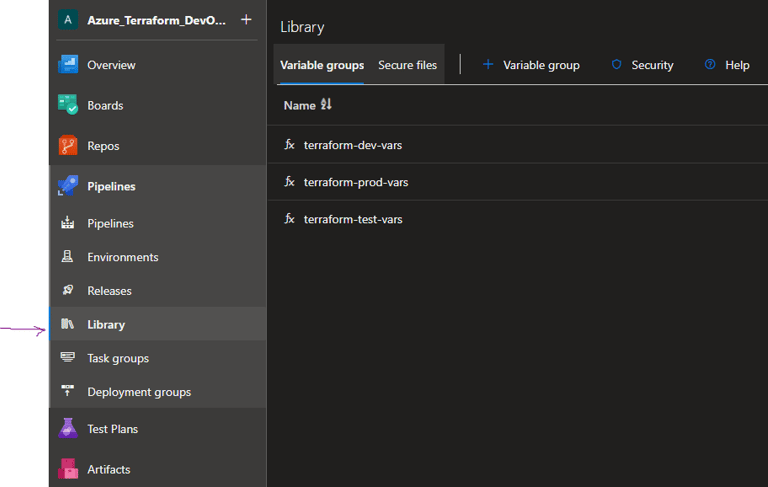
Task: Click the Releases icon
Action: [68, 291]
